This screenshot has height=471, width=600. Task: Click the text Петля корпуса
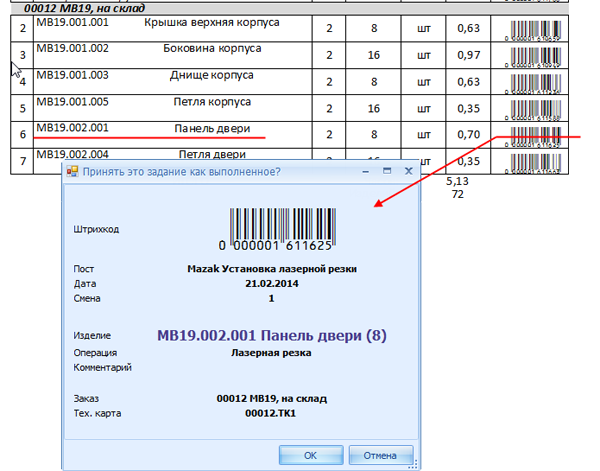click(x=212, y=102)
